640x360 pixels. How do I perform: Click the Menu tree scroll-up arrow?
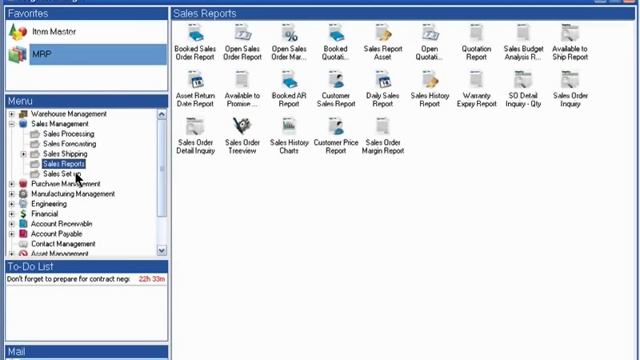click(162, 114)
